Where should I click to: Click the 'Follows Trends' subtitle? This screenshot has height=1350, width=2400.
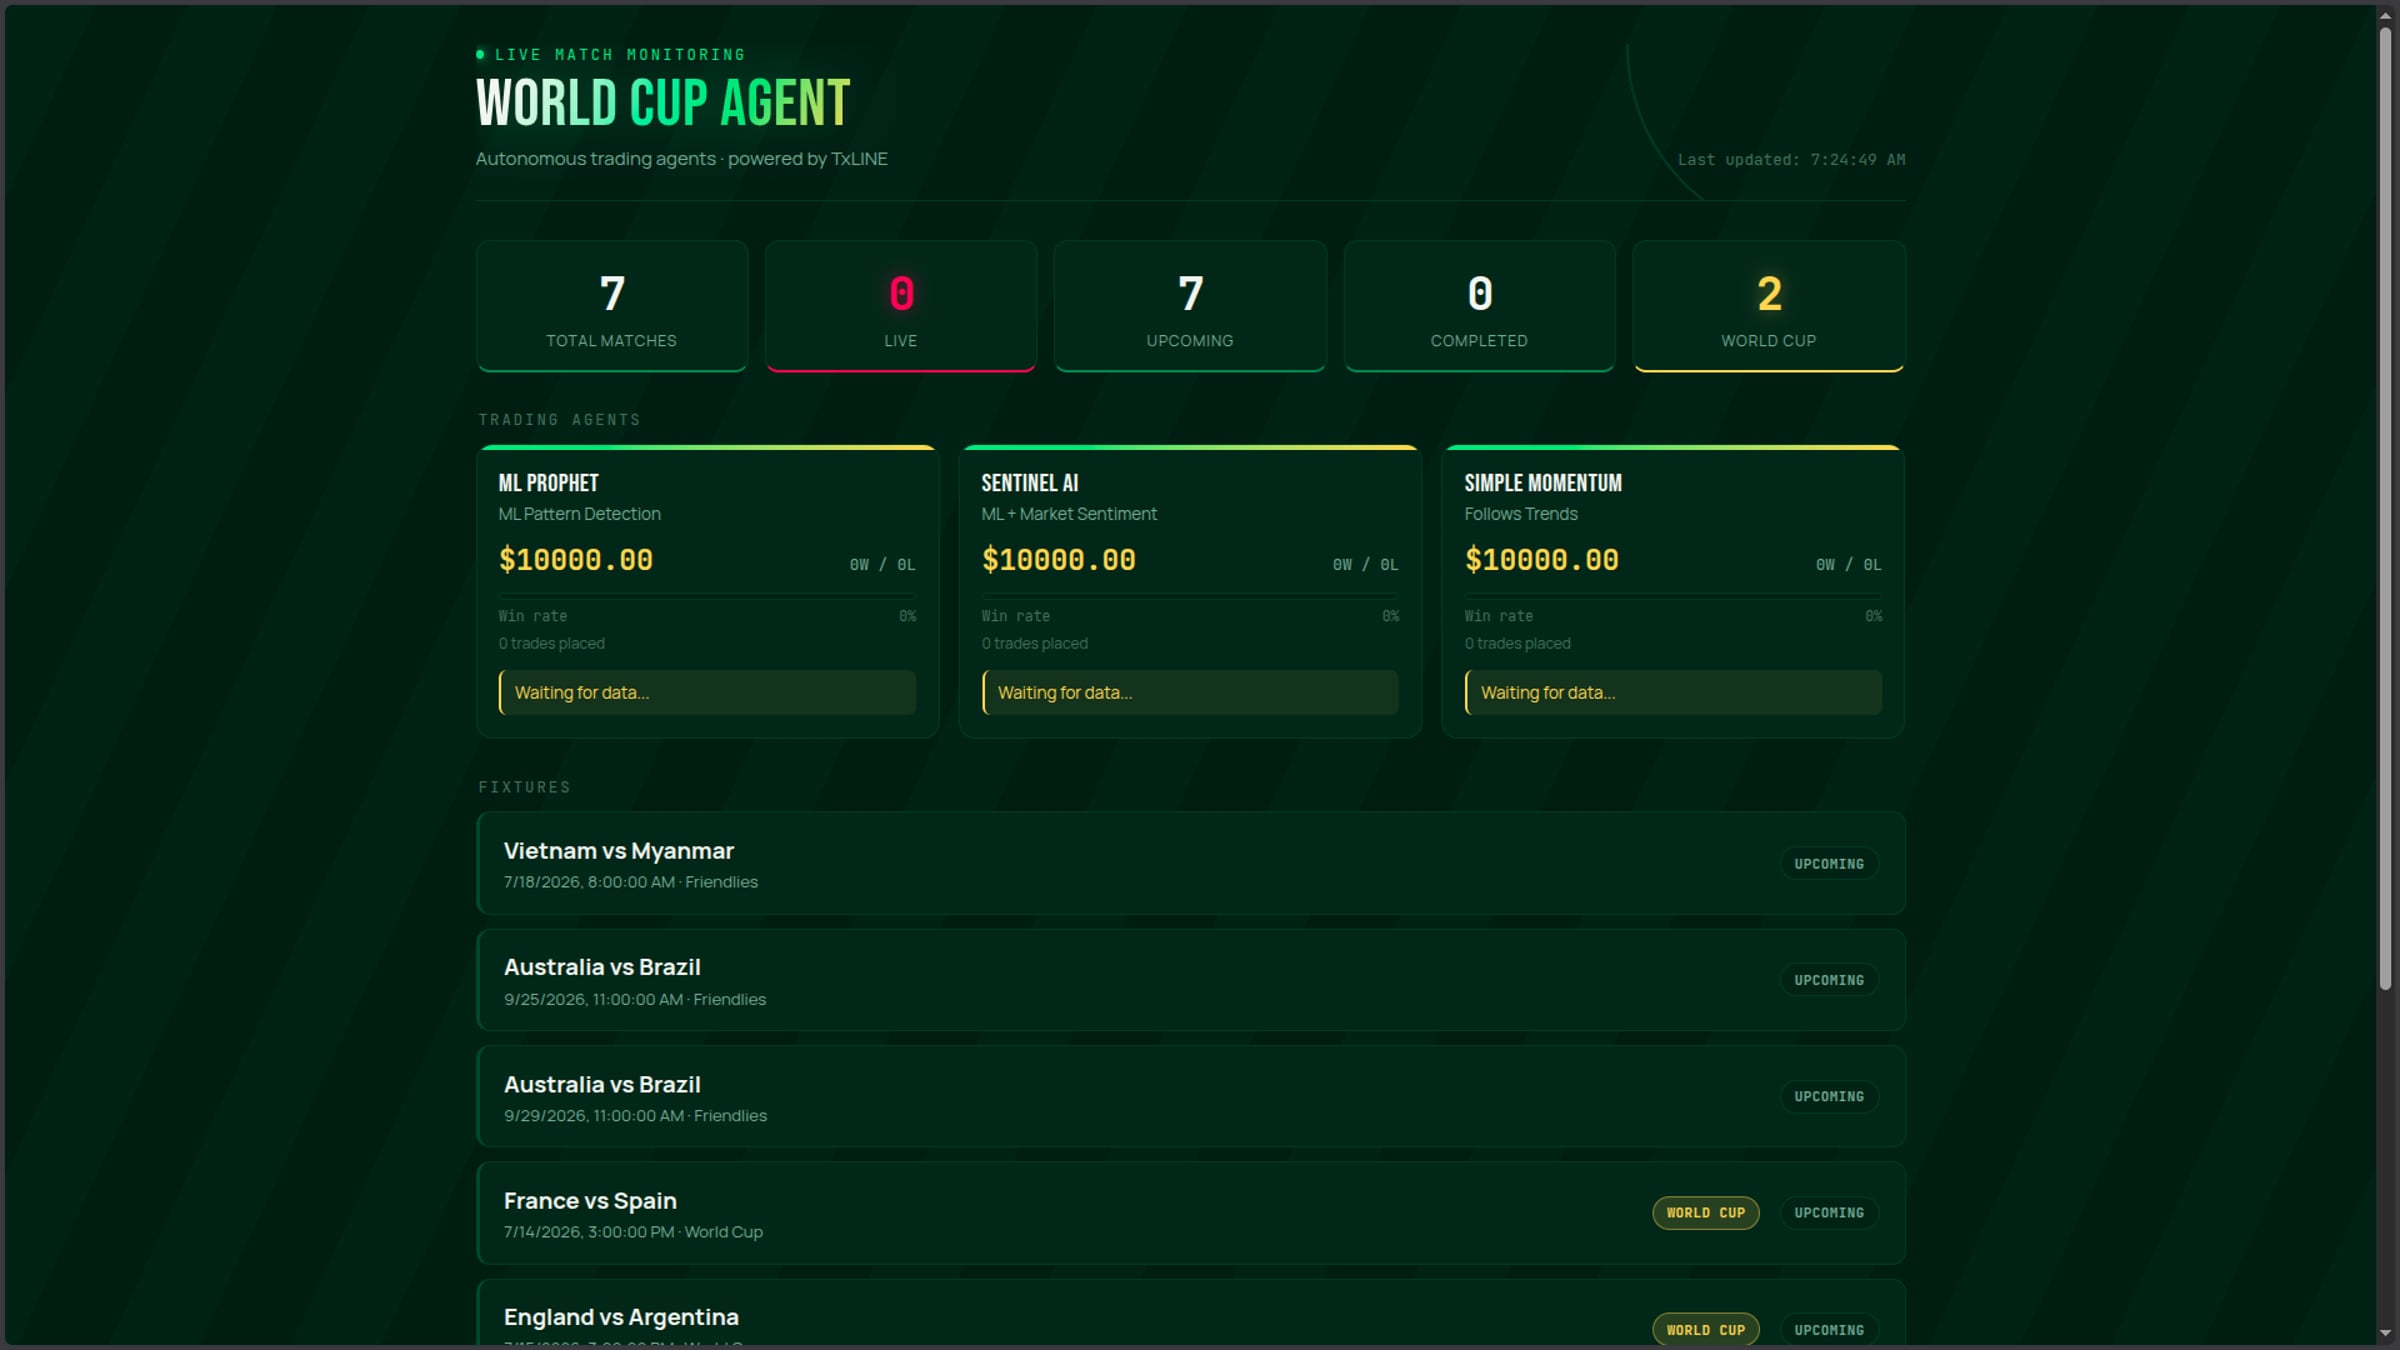point(1521,514)
